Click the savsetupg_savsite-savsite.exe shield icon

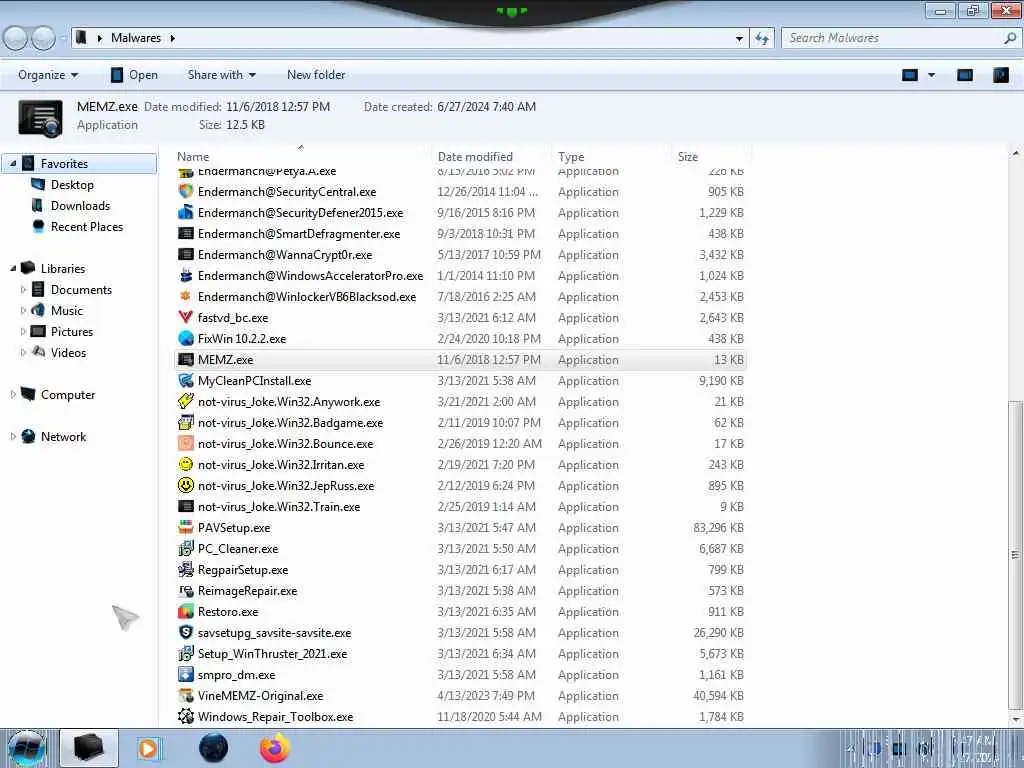click(185, 633)
